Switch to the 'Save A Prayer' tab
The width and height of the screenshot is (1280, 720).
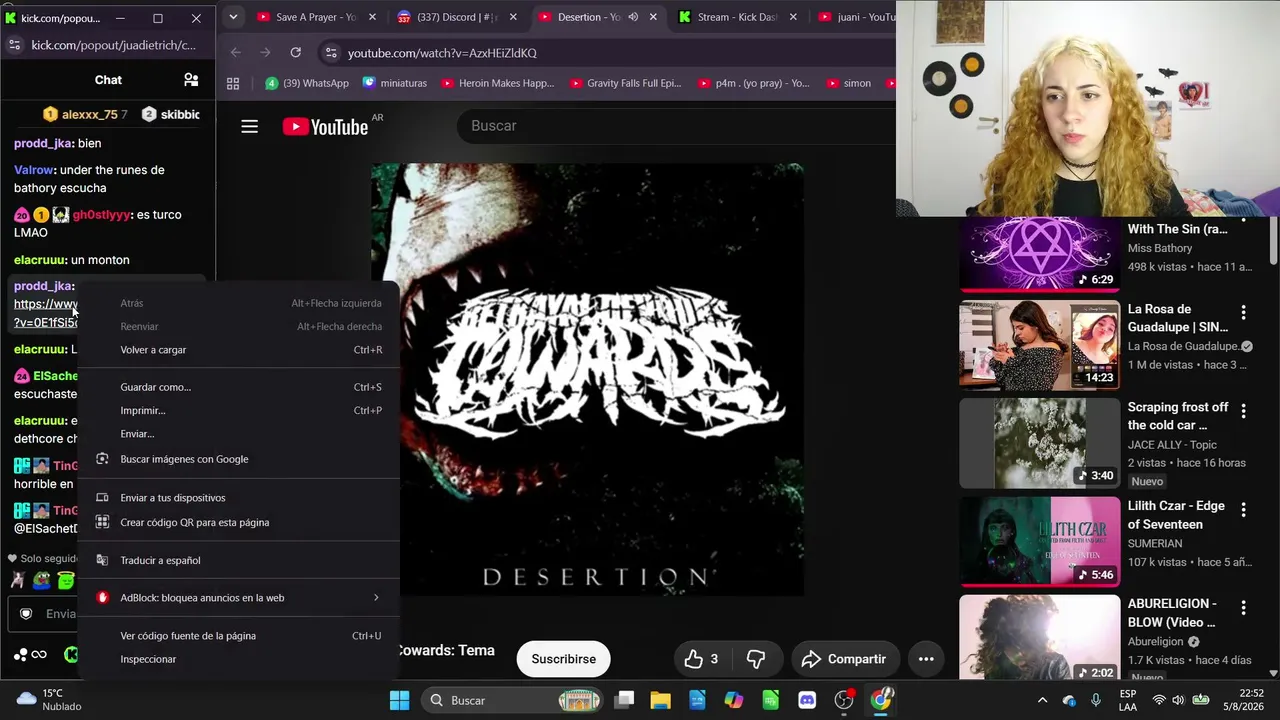click(316, 17)
